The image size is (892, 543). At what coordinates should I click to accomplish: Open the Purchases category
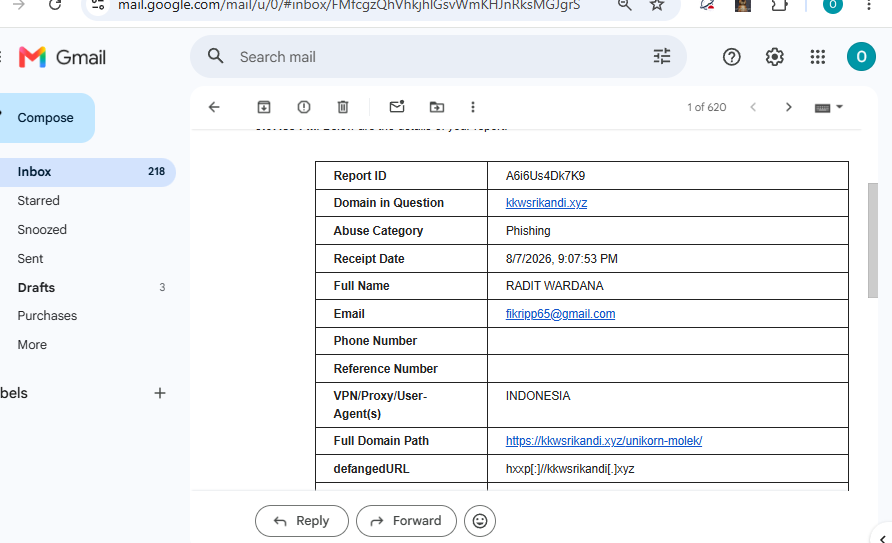(47, 316)
